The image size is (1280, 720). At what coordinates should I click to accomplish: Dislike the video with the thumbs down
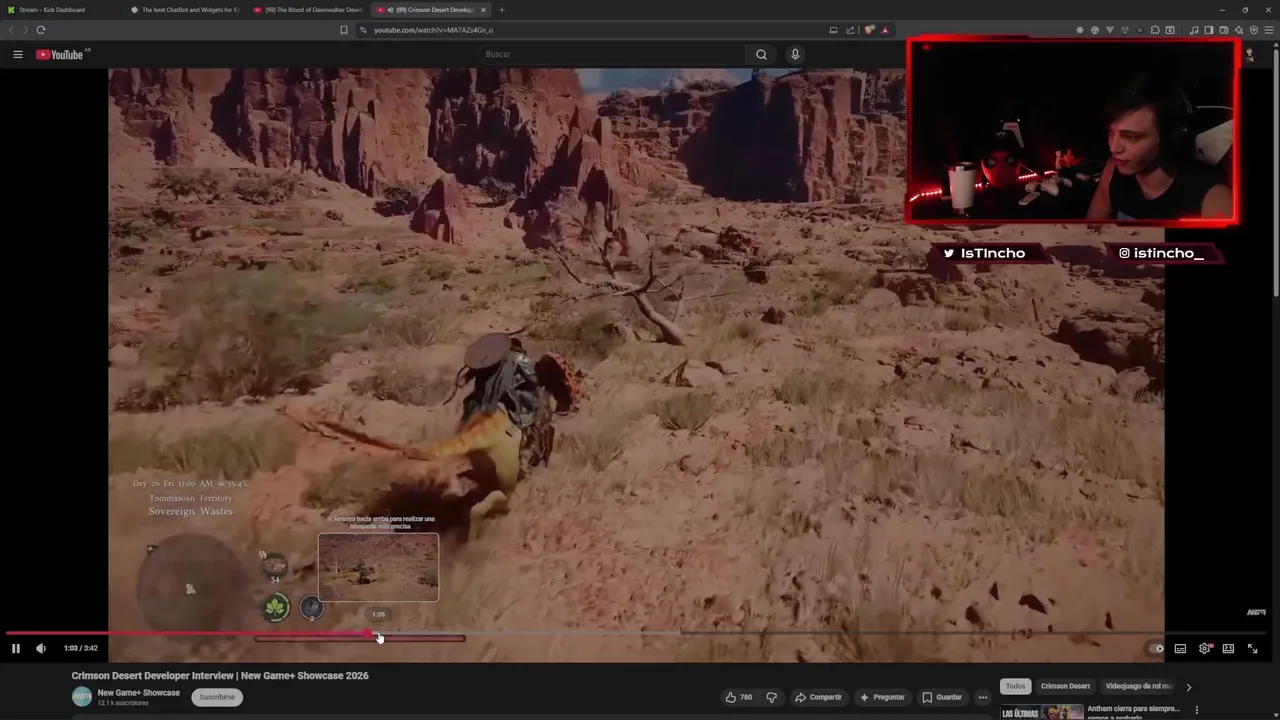[771, 697]
